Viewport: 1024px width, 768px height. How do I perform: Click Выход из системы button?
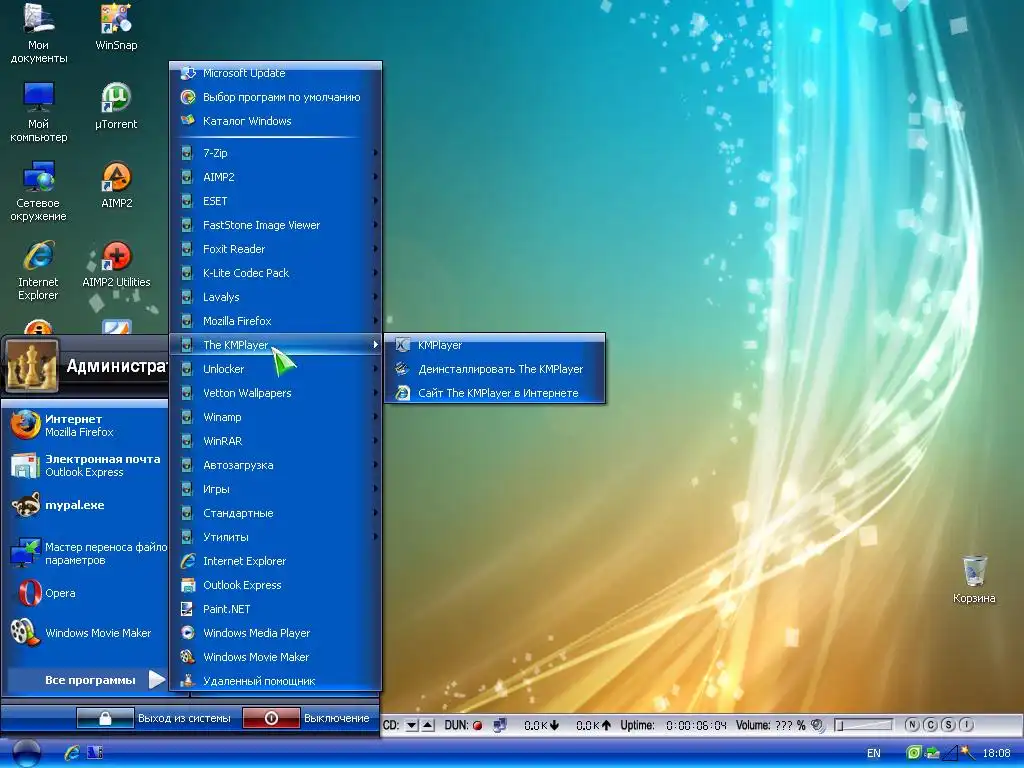click(154, 718)
